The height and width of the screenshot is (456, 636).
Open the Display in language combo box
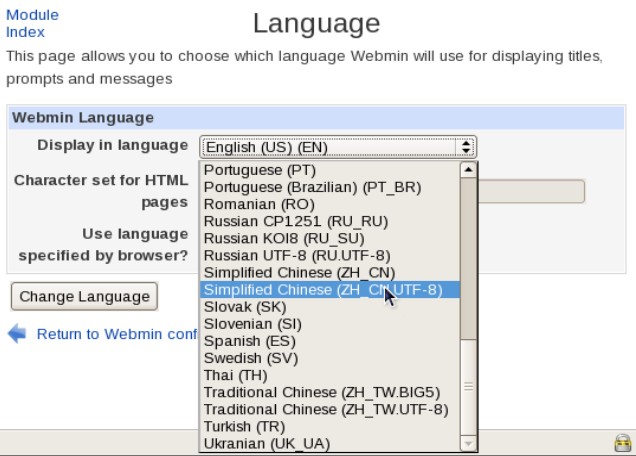coord(338,147)
